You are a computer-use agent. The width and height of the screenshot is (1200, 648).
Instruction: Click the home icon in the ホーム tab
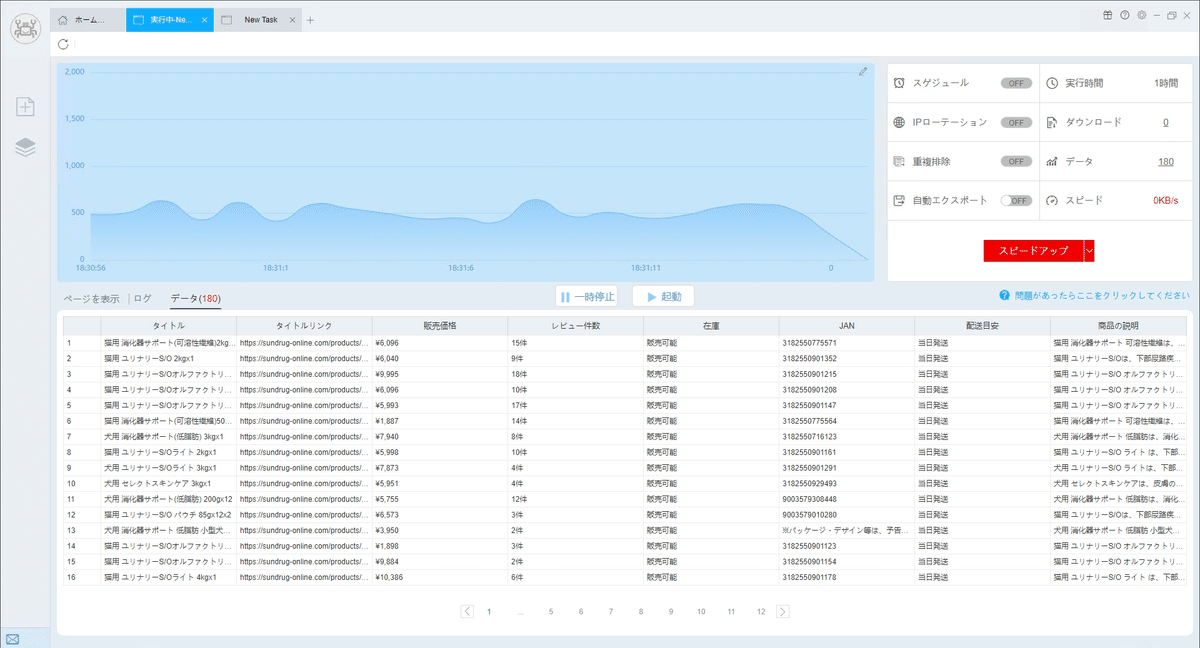coord(64,20)
